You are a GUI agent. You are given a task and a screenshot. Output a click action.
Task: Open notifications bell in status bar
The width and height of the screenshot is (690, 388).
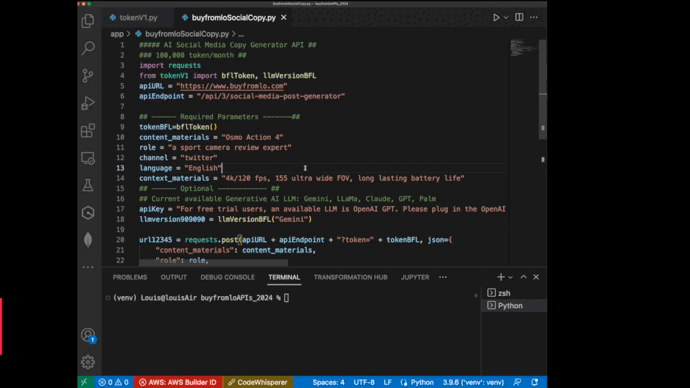pos(535,382)
